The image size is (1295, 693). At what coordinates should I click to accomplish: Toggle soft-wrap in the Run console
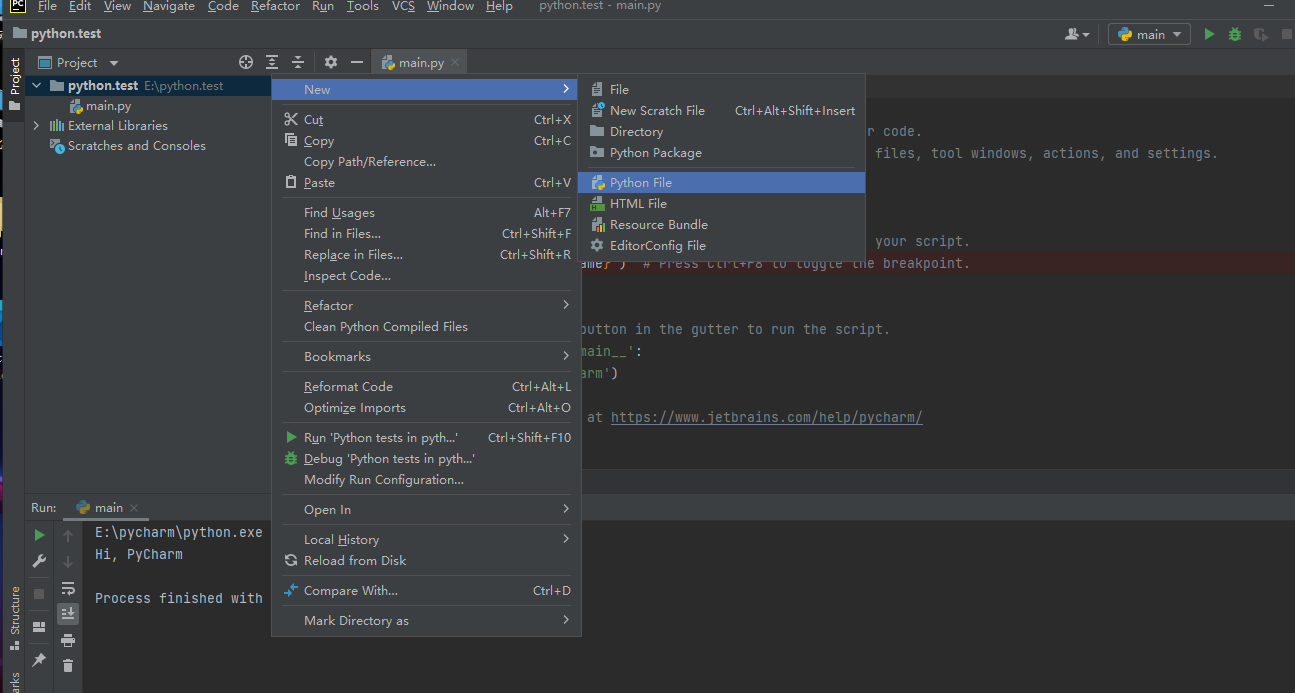click(68, 590)
